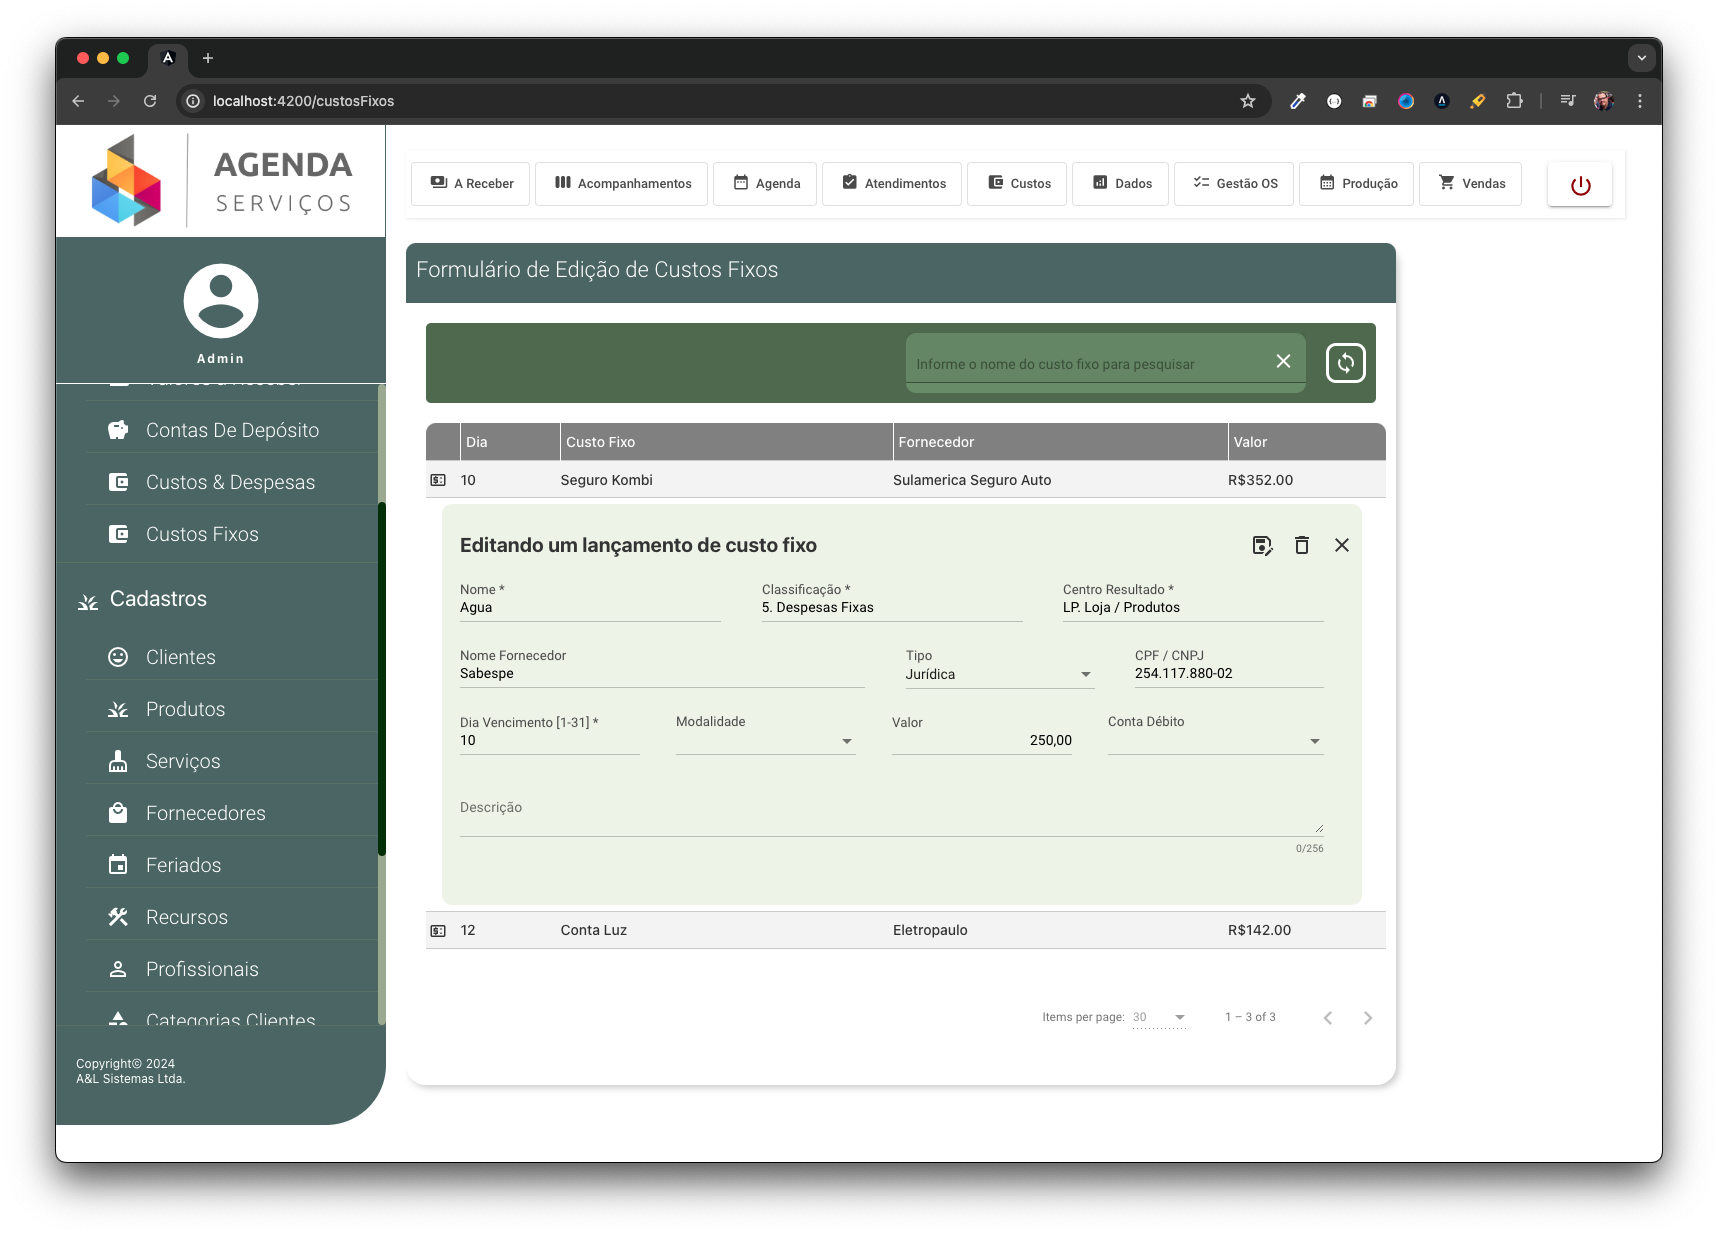Open the A Receber menu

[471, 184]
